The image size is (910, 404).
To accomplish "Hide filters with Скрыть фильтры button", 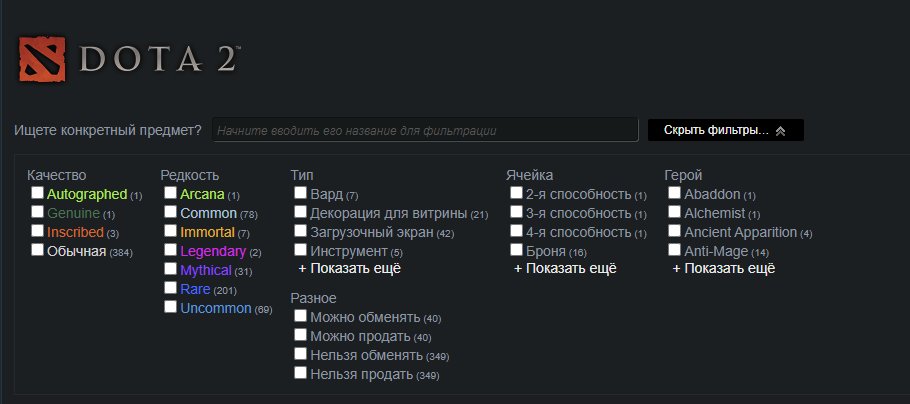I will point(725,131).
